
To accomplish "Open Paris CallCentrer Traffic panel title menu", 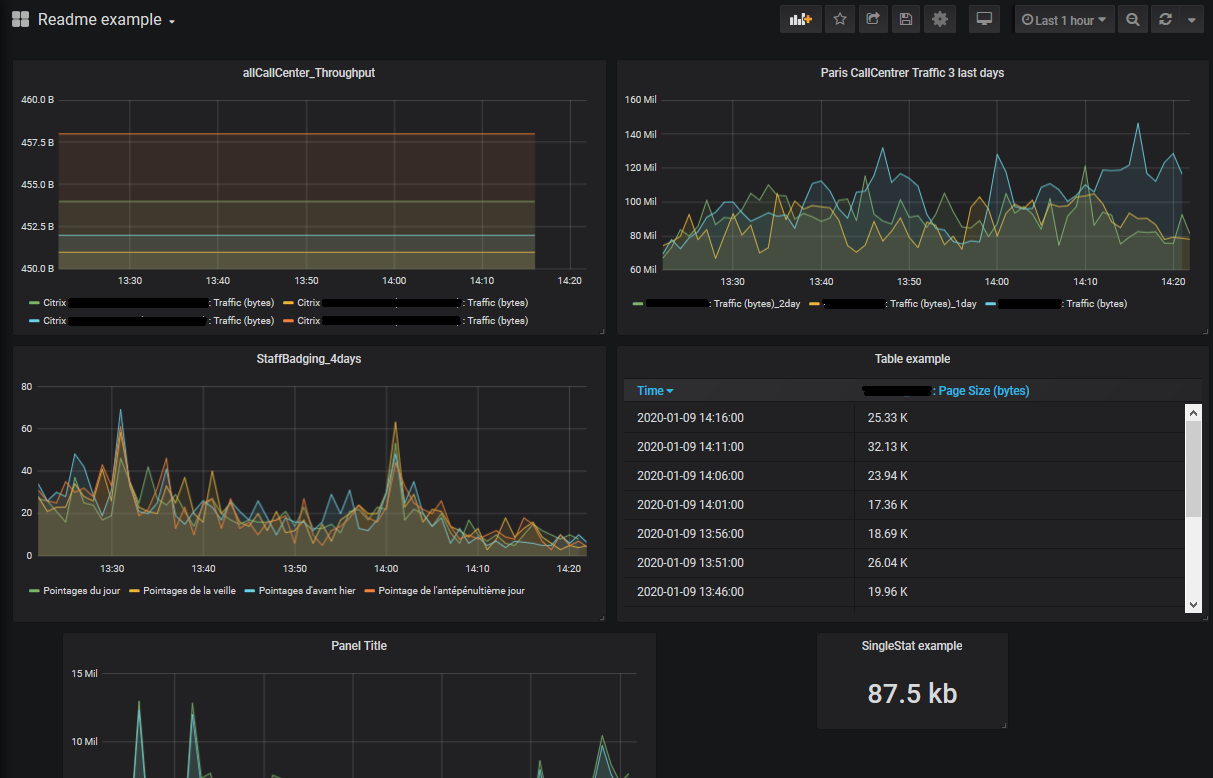I will 912,73.
